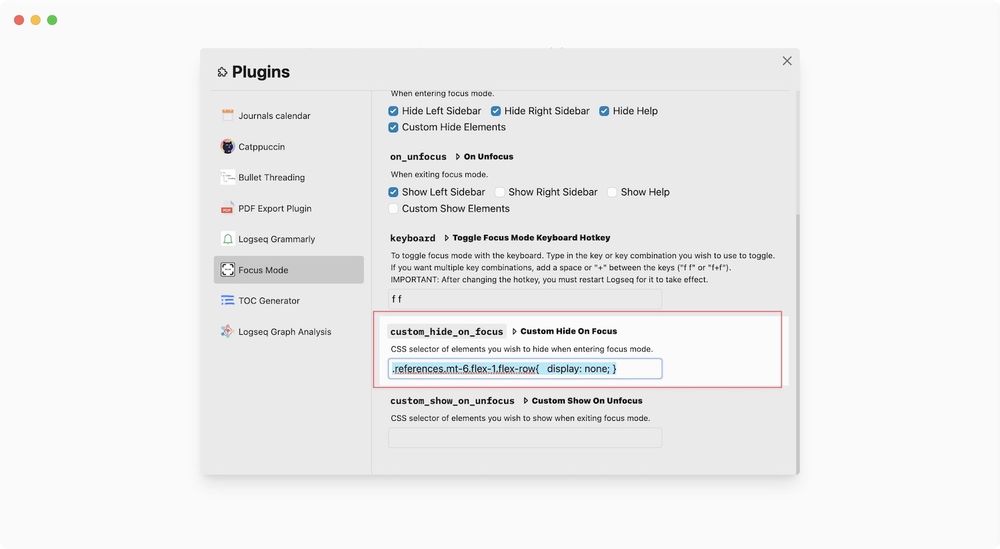Viewport: 1000px width, 549px height.
Task: Toggle the Custom Hide On Focus triangle
Action: (x=514, y=331)
